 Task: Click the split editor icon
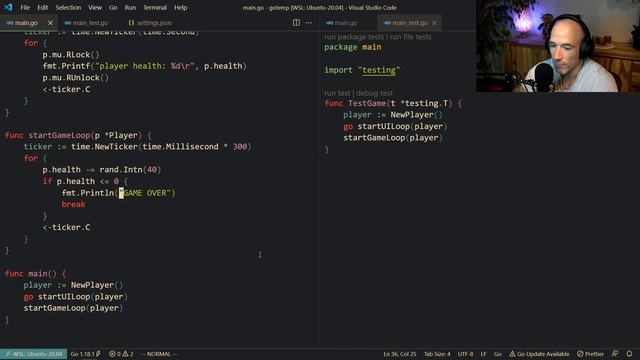click(296, 23)
